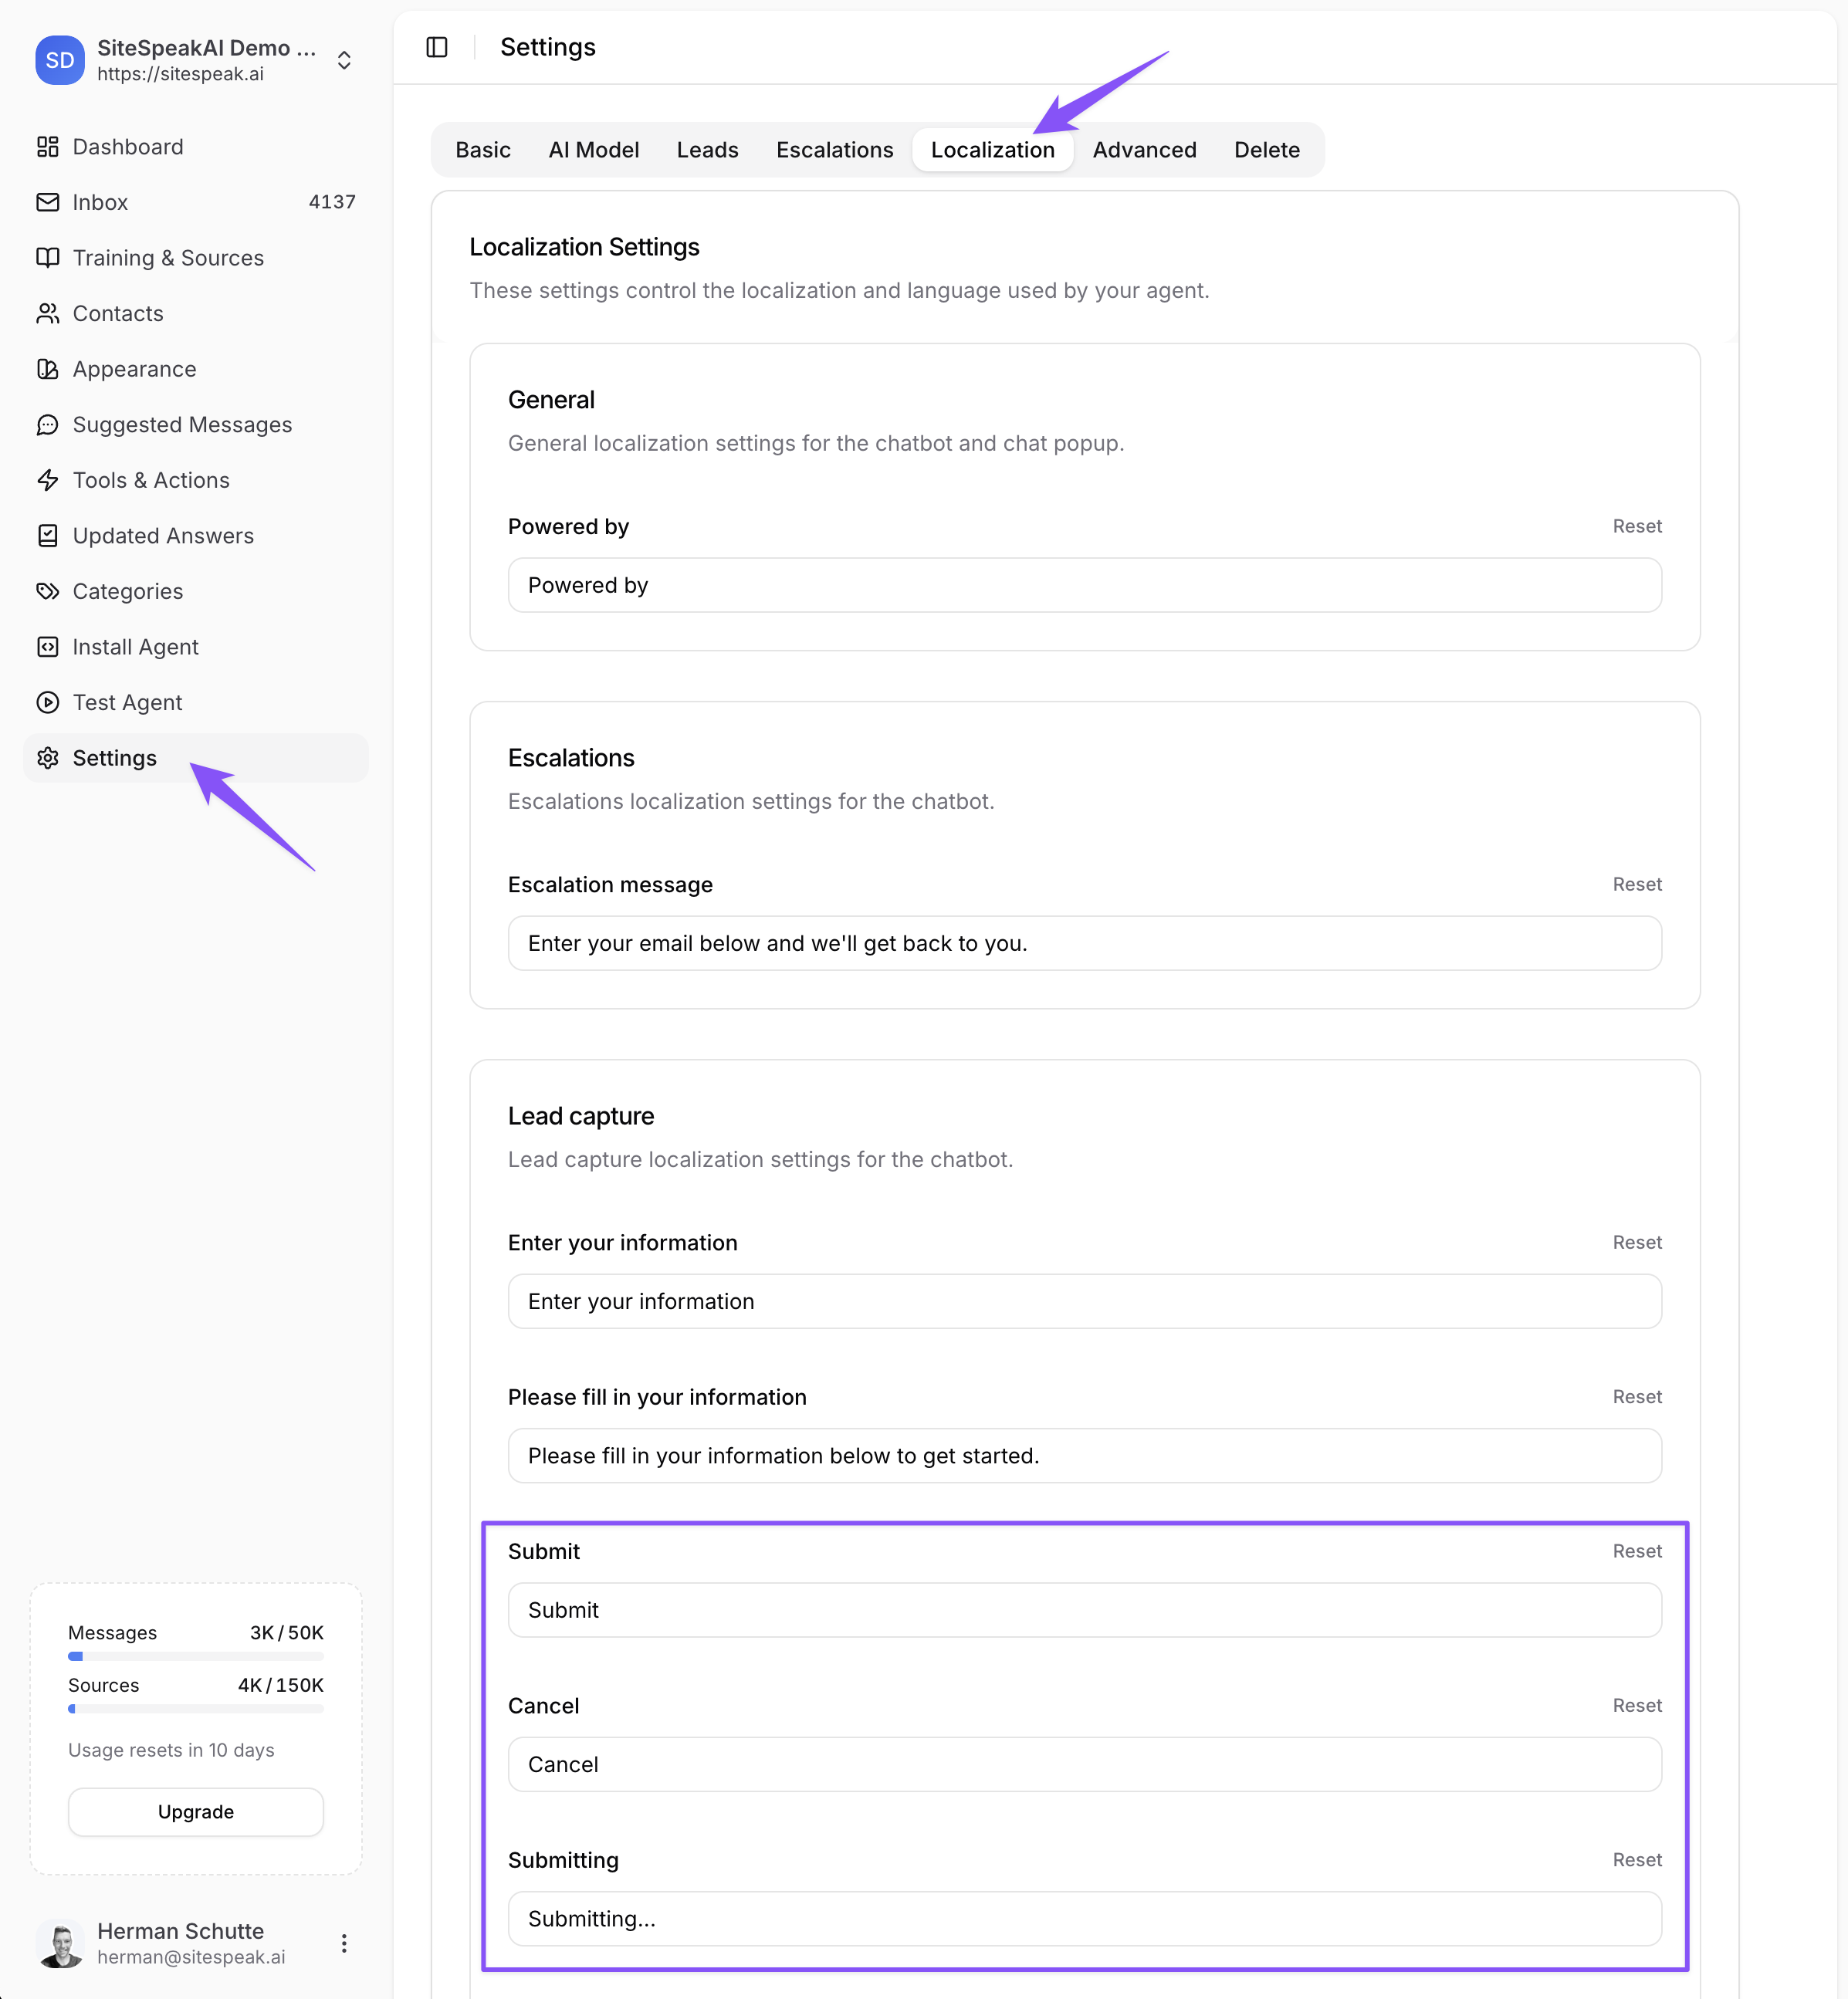This screenshot has height=1999, width=1848.
Task: Click Install Agent code icon
Action: coord(47,647)
